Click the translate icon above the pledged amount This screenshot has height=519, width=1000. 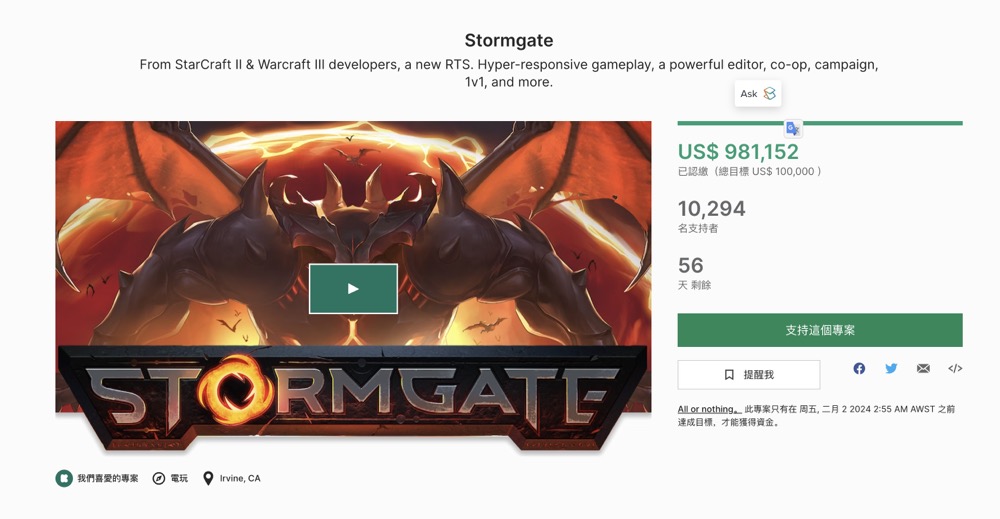[x=793, y=129]
